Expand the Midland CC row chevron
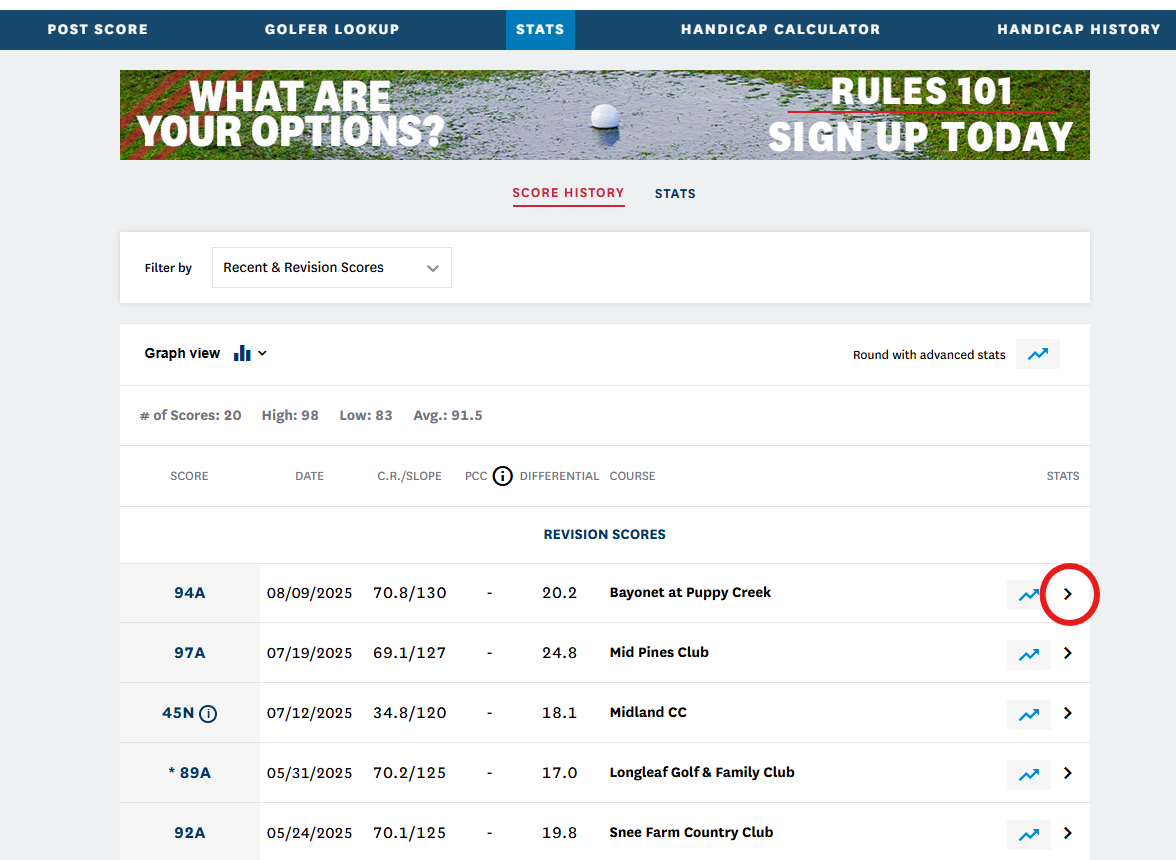This screenshot has width=1176, height=860. 1068,714
